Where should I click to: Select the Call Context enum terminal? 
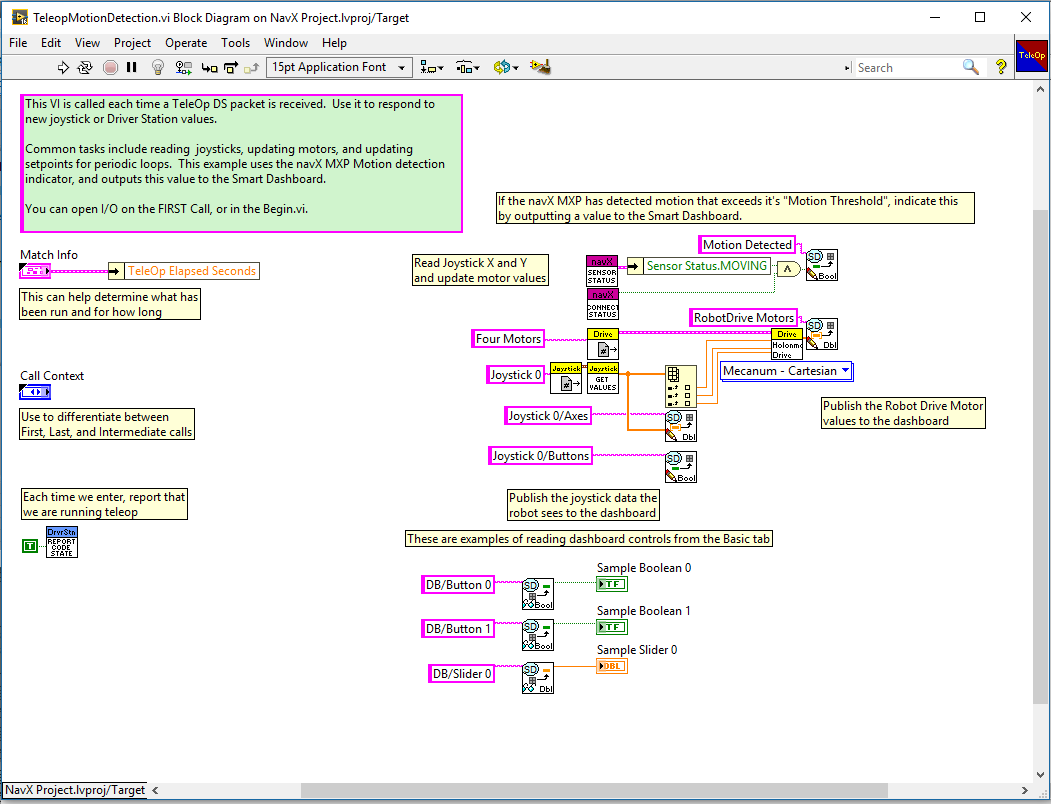point(36,392)
